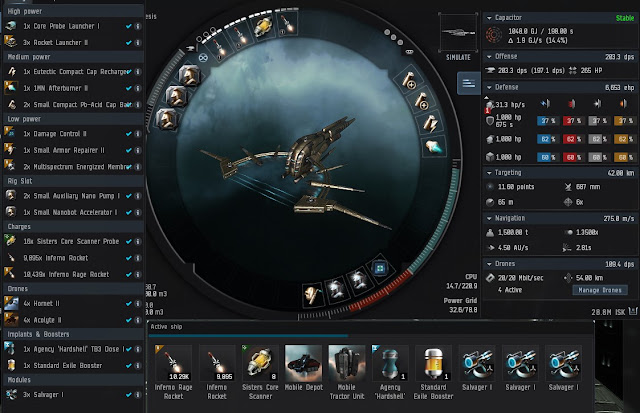This screenshot has width=640, height=413.
Task: Click the blue shield EM resistance 37% bar
Action: [548, 121]
